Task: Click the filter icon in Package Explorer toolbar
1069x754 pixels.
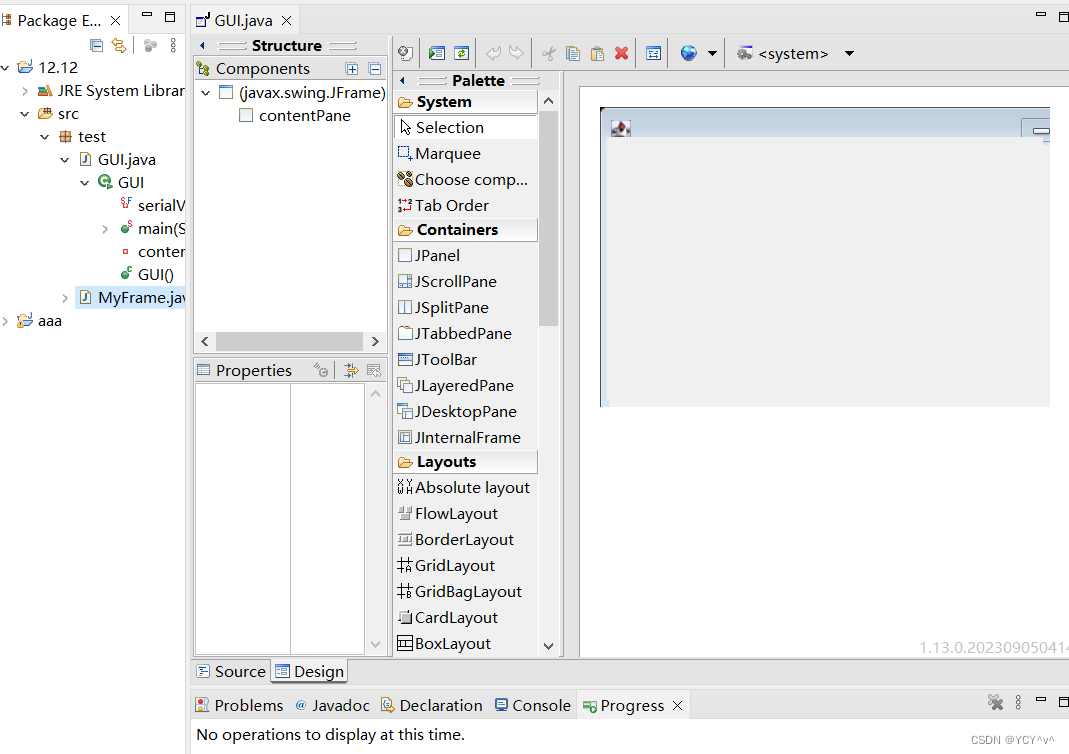Action: pos(150,46)
